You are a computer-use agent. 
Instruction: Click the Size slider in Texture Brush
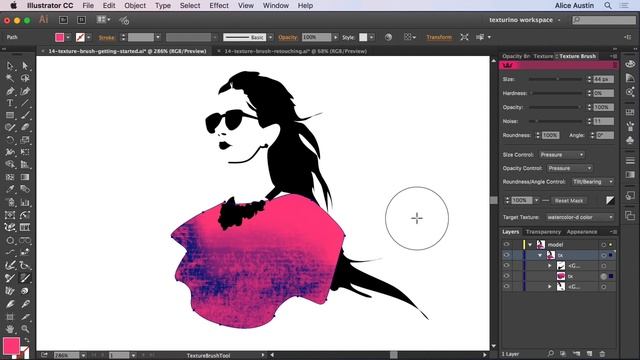point(557,79)
